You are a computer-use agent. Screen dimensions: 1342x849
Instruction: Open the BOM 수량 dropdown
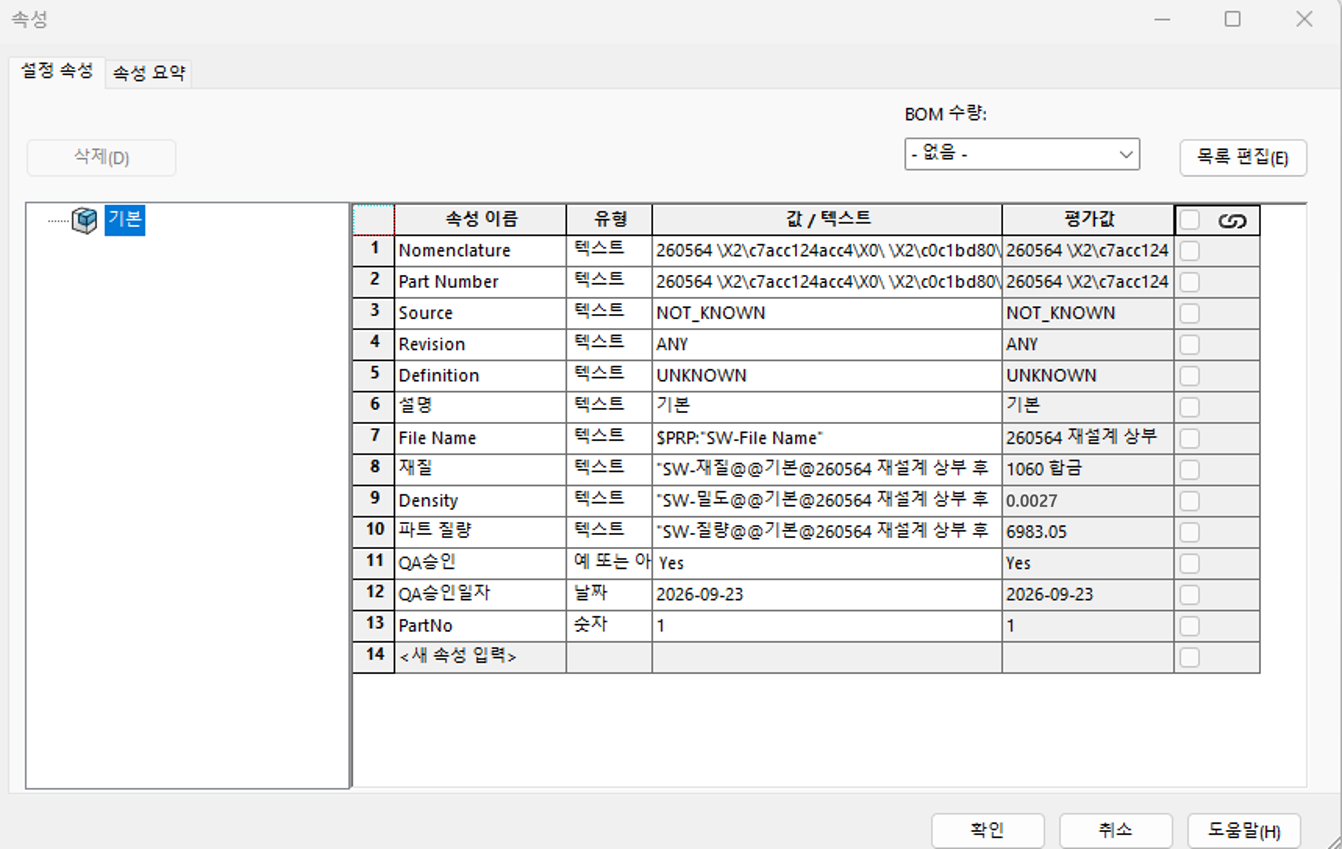coord(1022,154)
